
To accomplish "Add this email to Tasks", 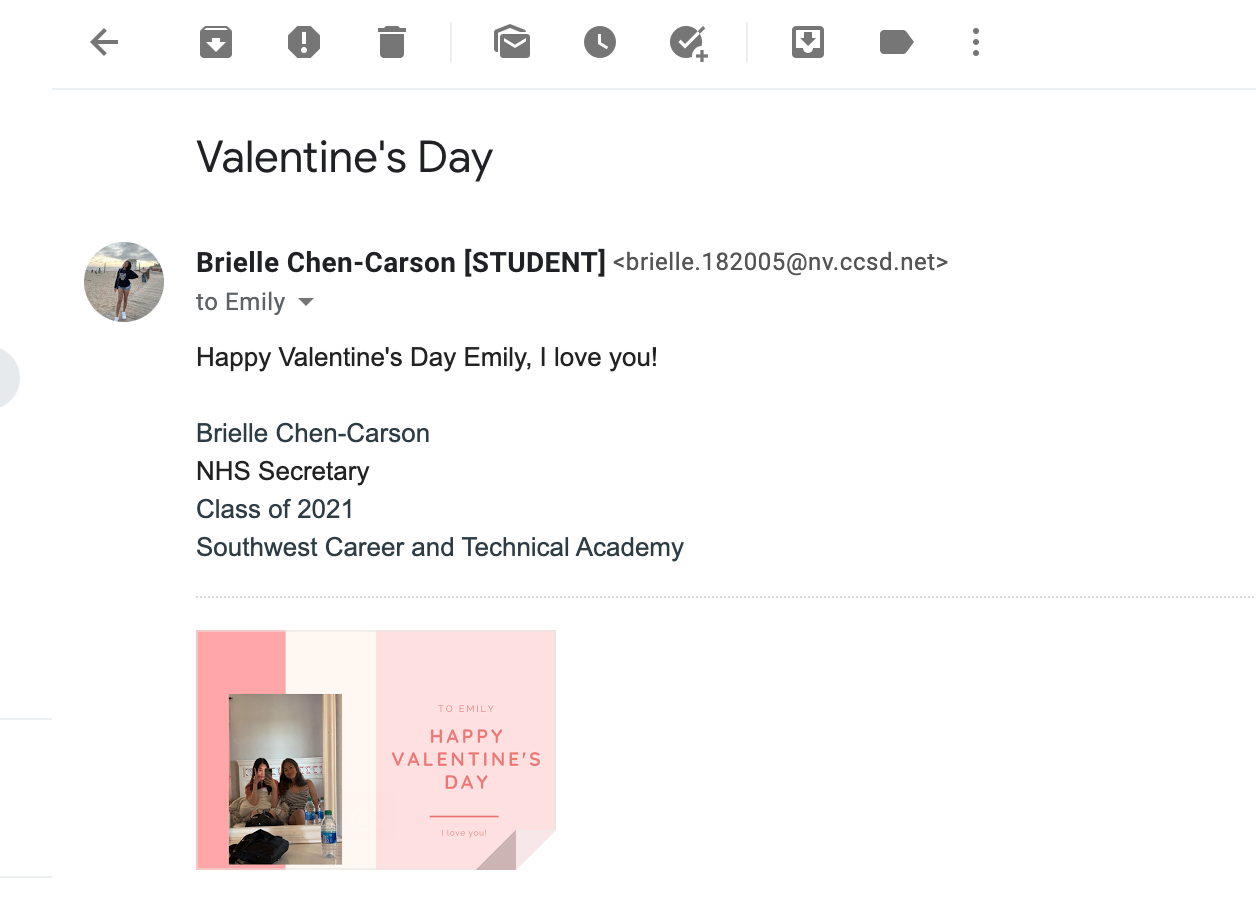I will click(688, 42).
